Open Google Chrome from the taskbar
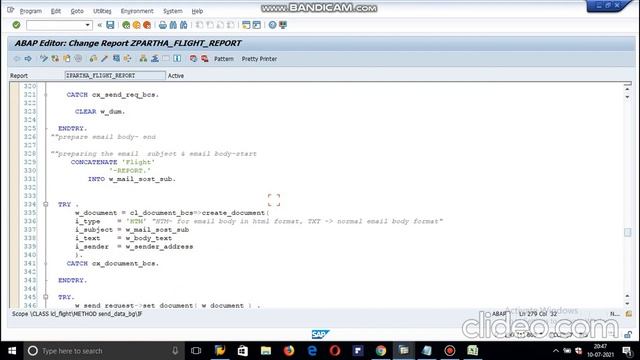The height and width of the screenshot is (360, 640). (x=381, y=351)
